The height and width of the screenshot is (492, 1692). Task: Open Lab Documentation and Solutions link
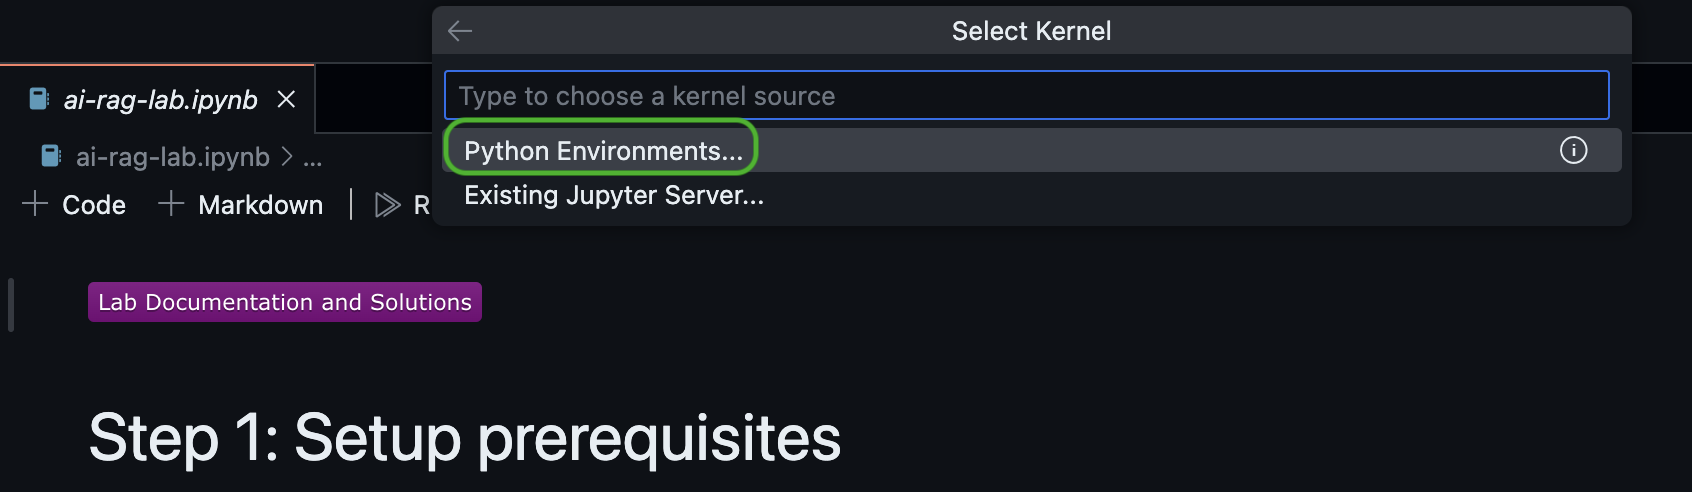(x=285, y=302)
